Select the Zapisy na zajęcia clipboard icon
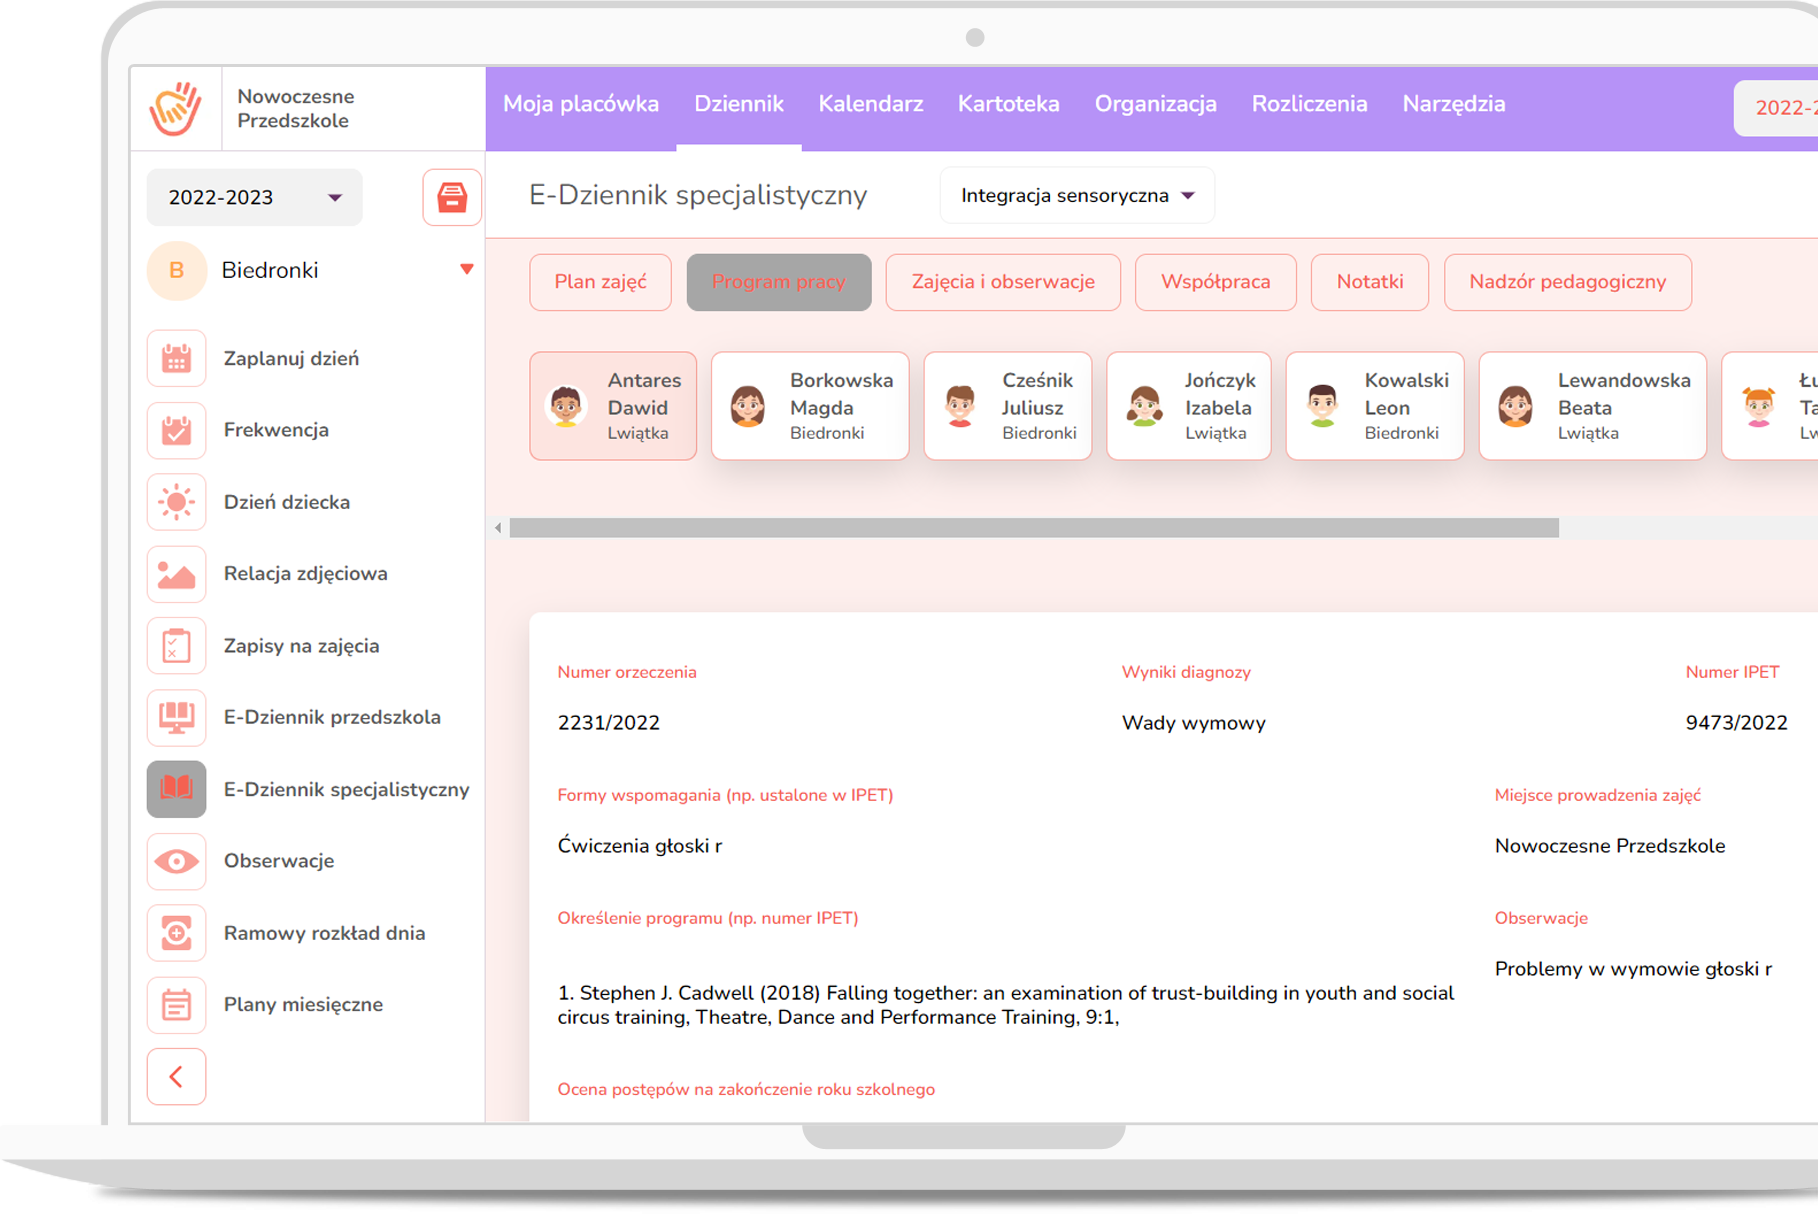 (x=176, y=646)
